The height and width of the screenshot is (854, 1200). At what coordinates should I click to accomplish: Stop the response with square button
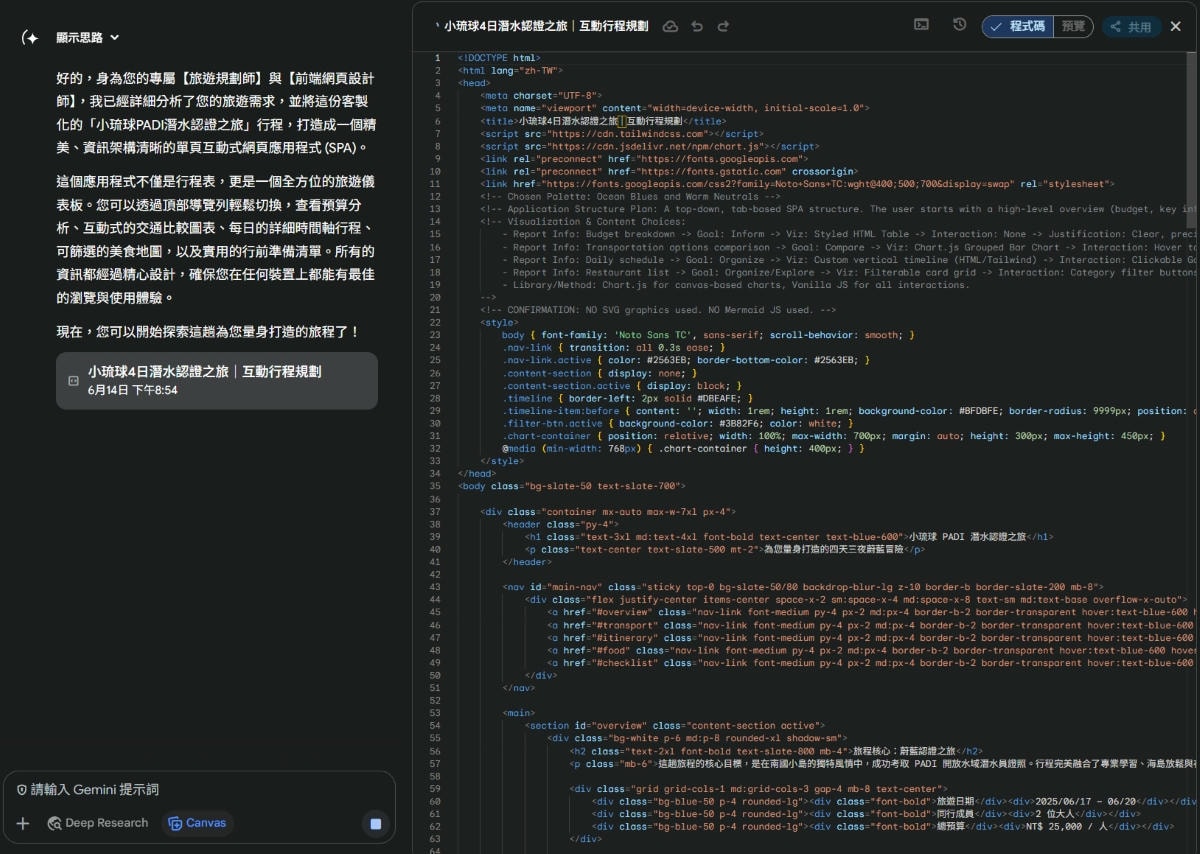[x=375, y=824]
